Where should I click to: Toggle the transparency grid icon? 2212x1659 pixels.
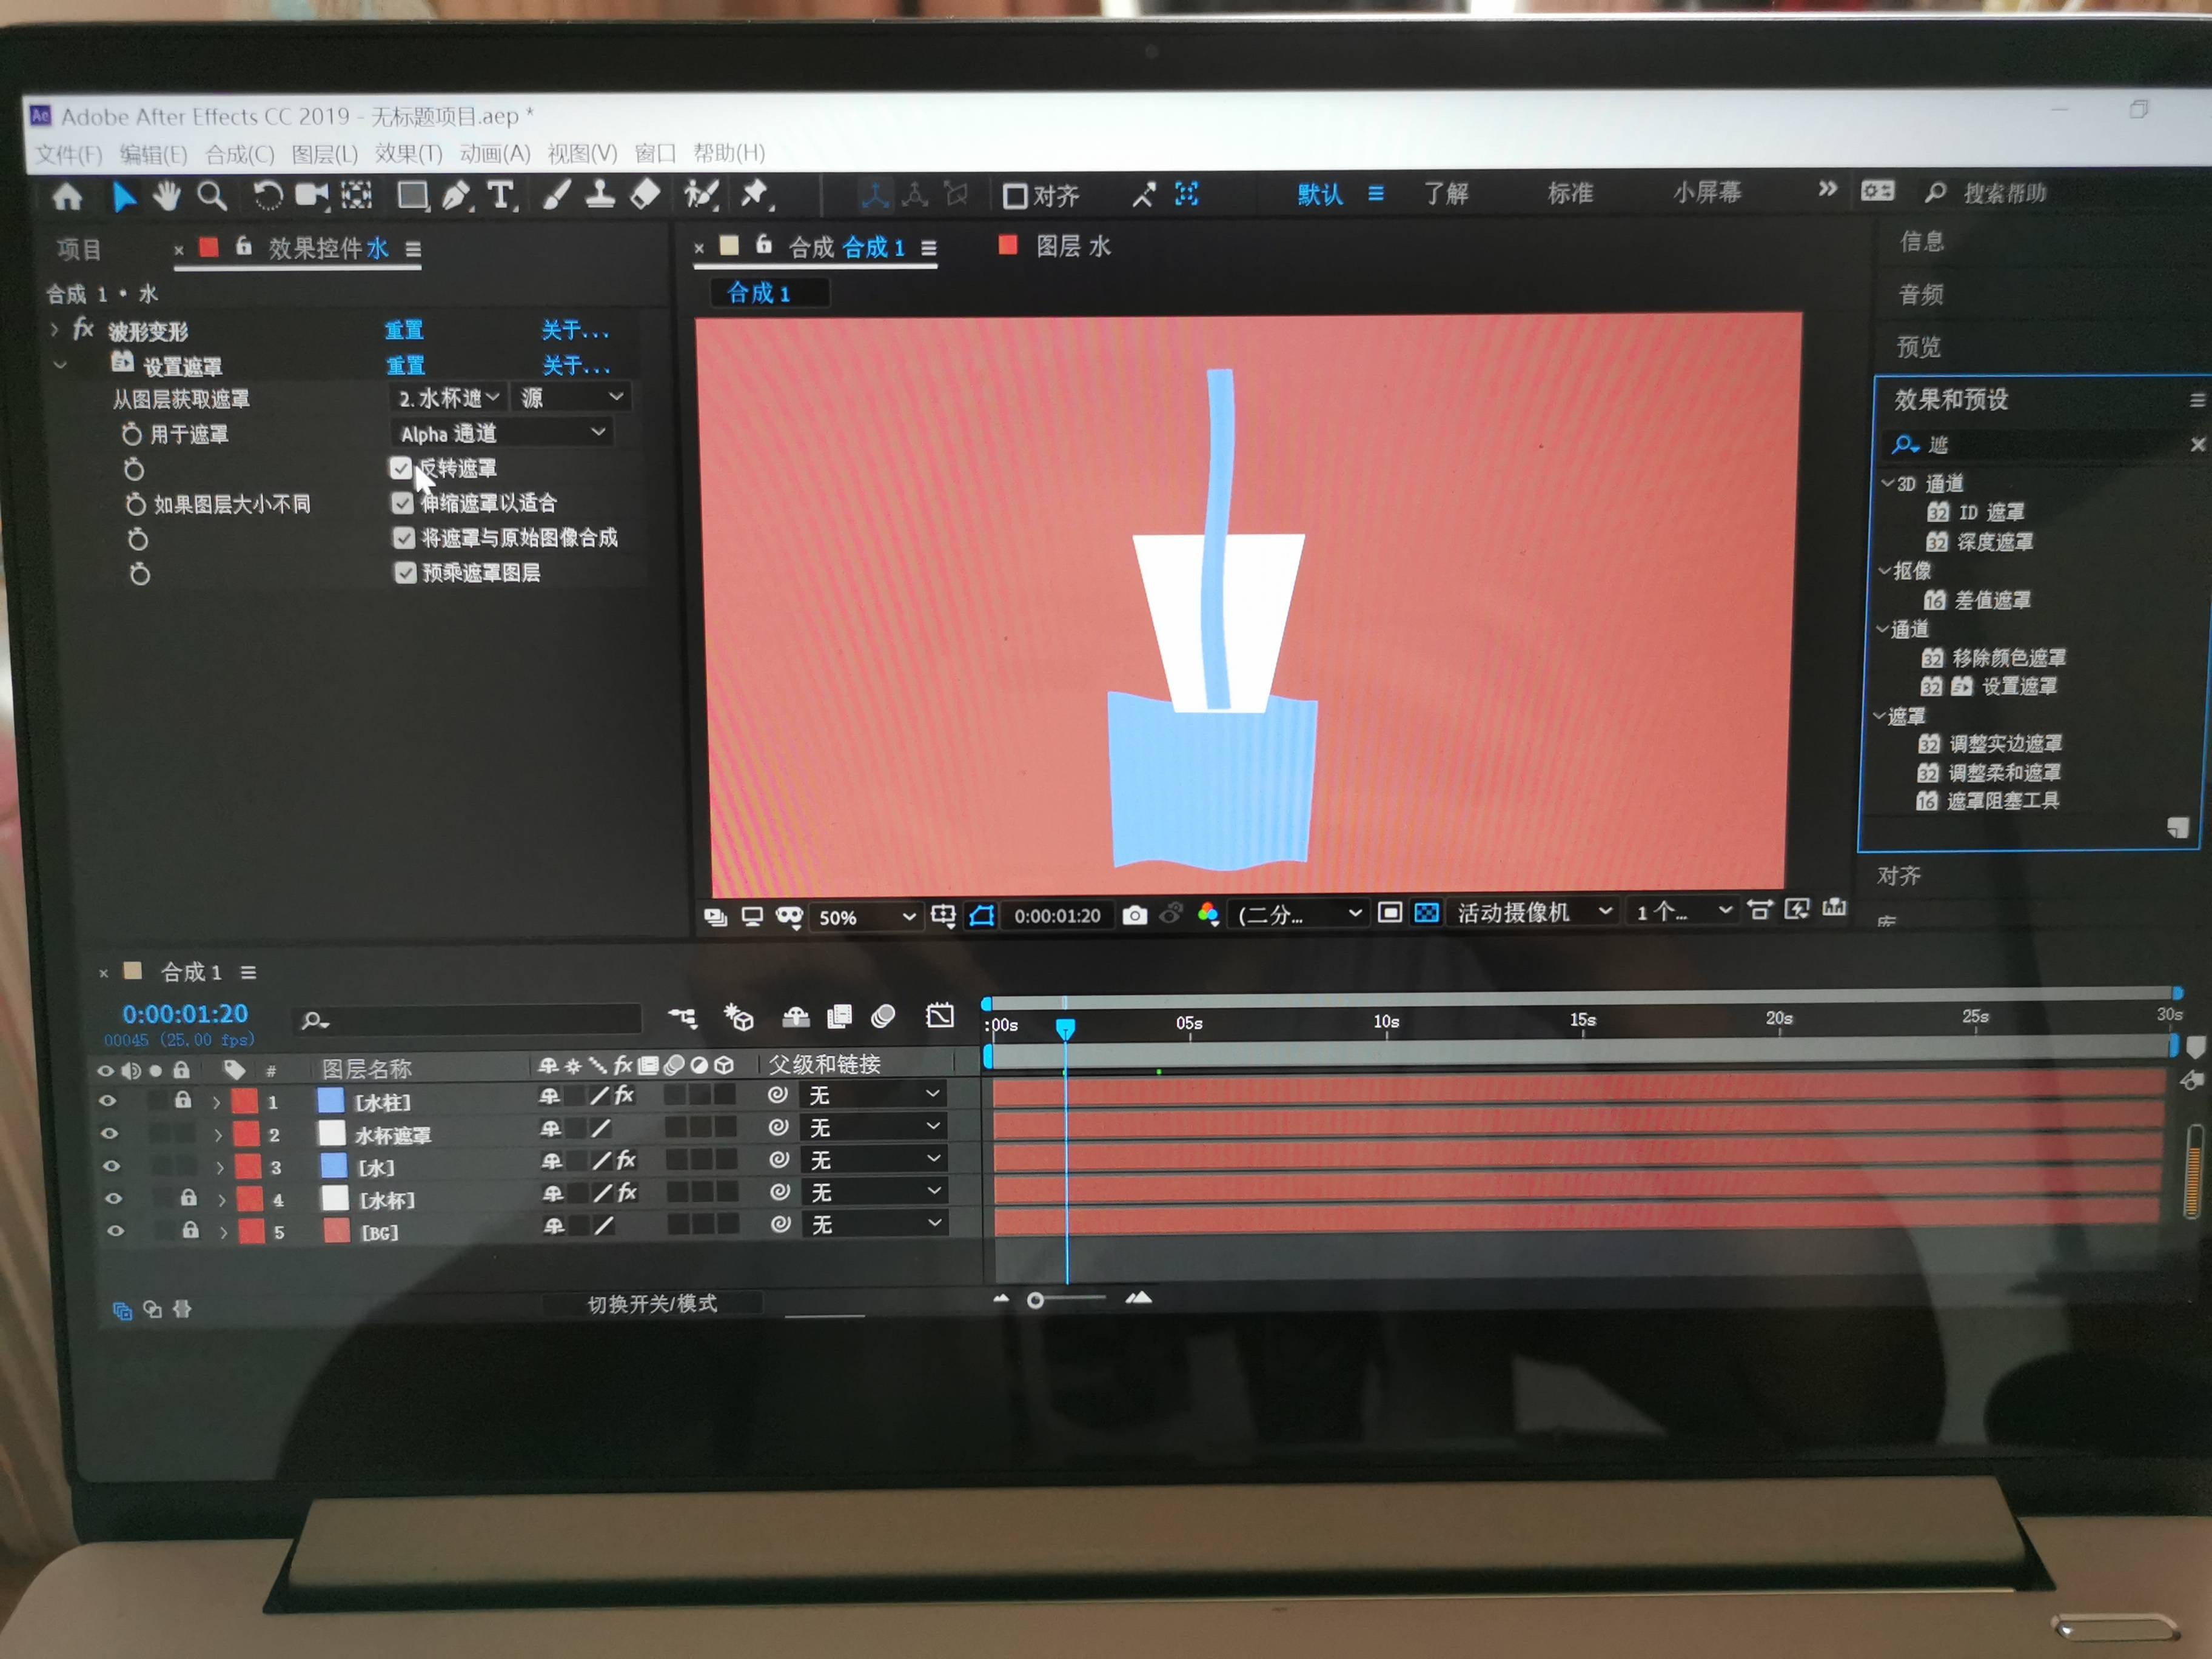coord(1426,912)
